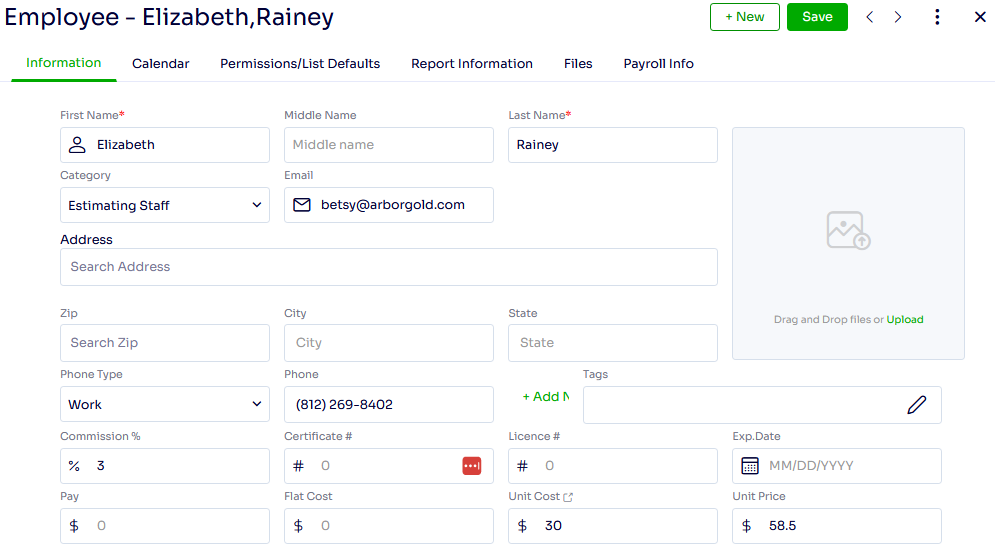The image size is (995, 552).
Task: Click the envelope icon in Email field
Action: click(302, 205)
